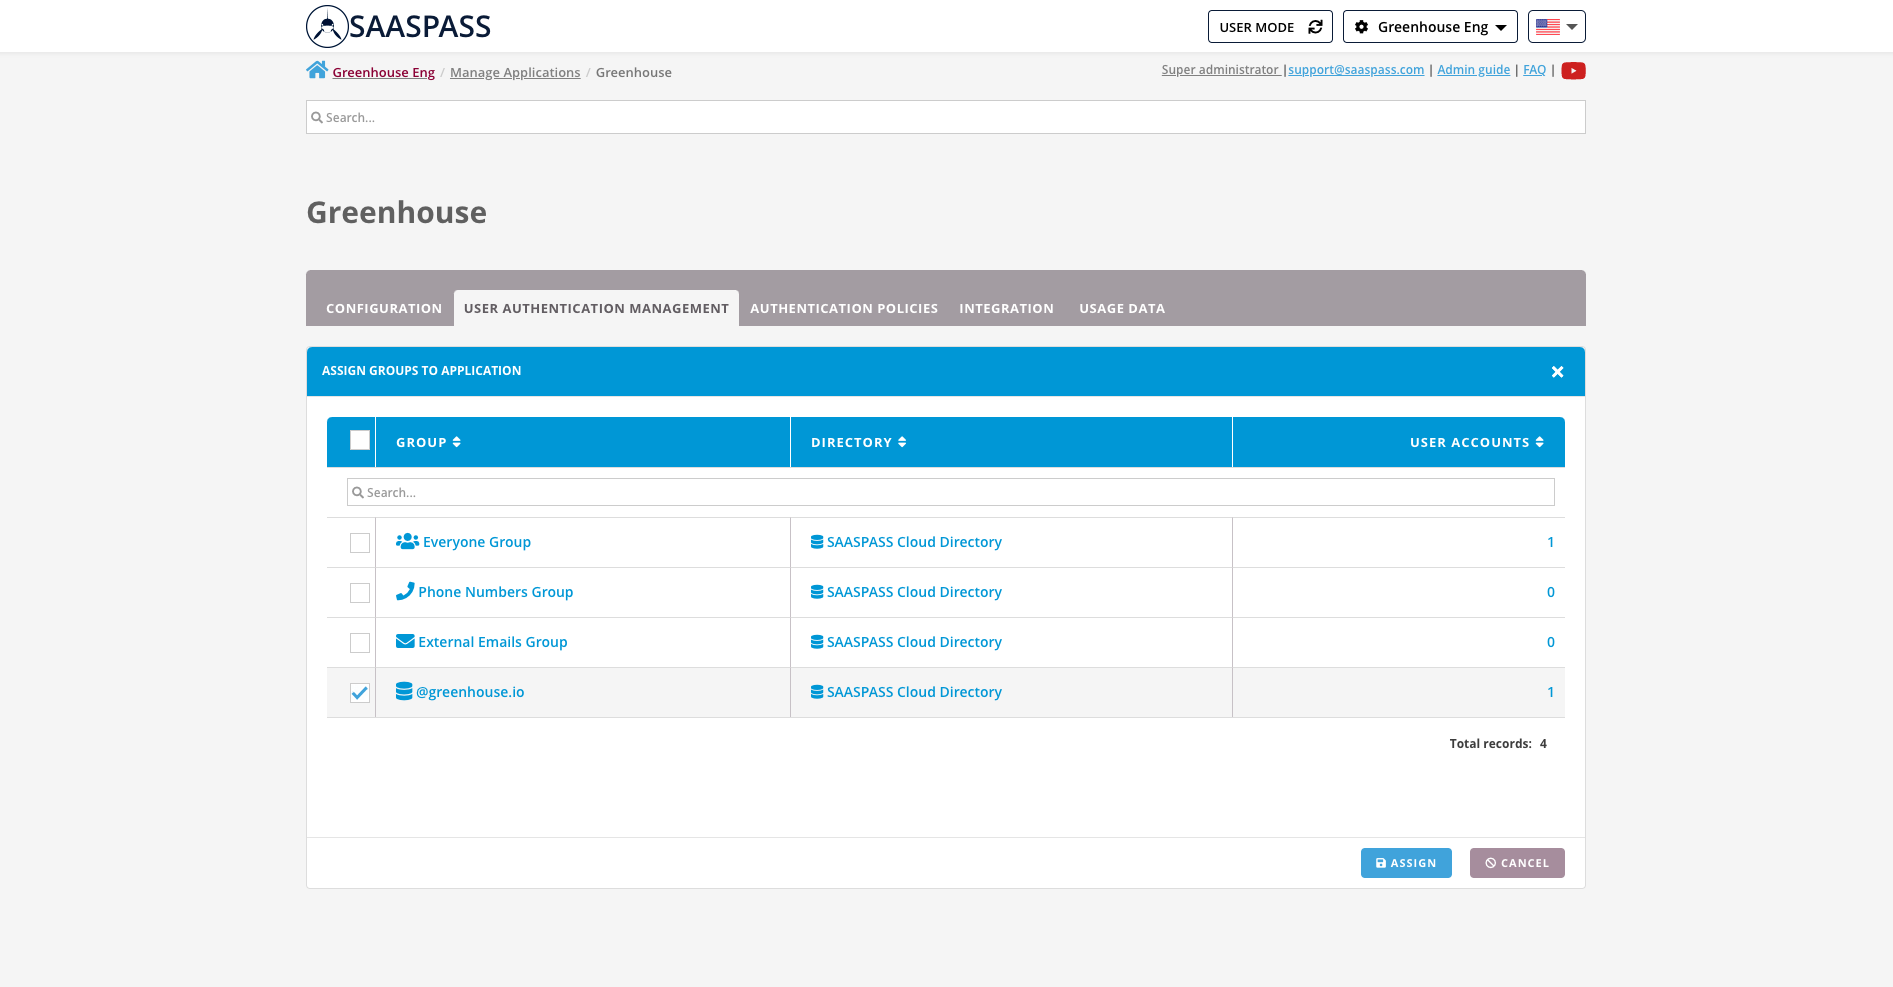Click the Phone Numbers Group phone icon
Screen dimensions: 1893x987
coord(405,592)
